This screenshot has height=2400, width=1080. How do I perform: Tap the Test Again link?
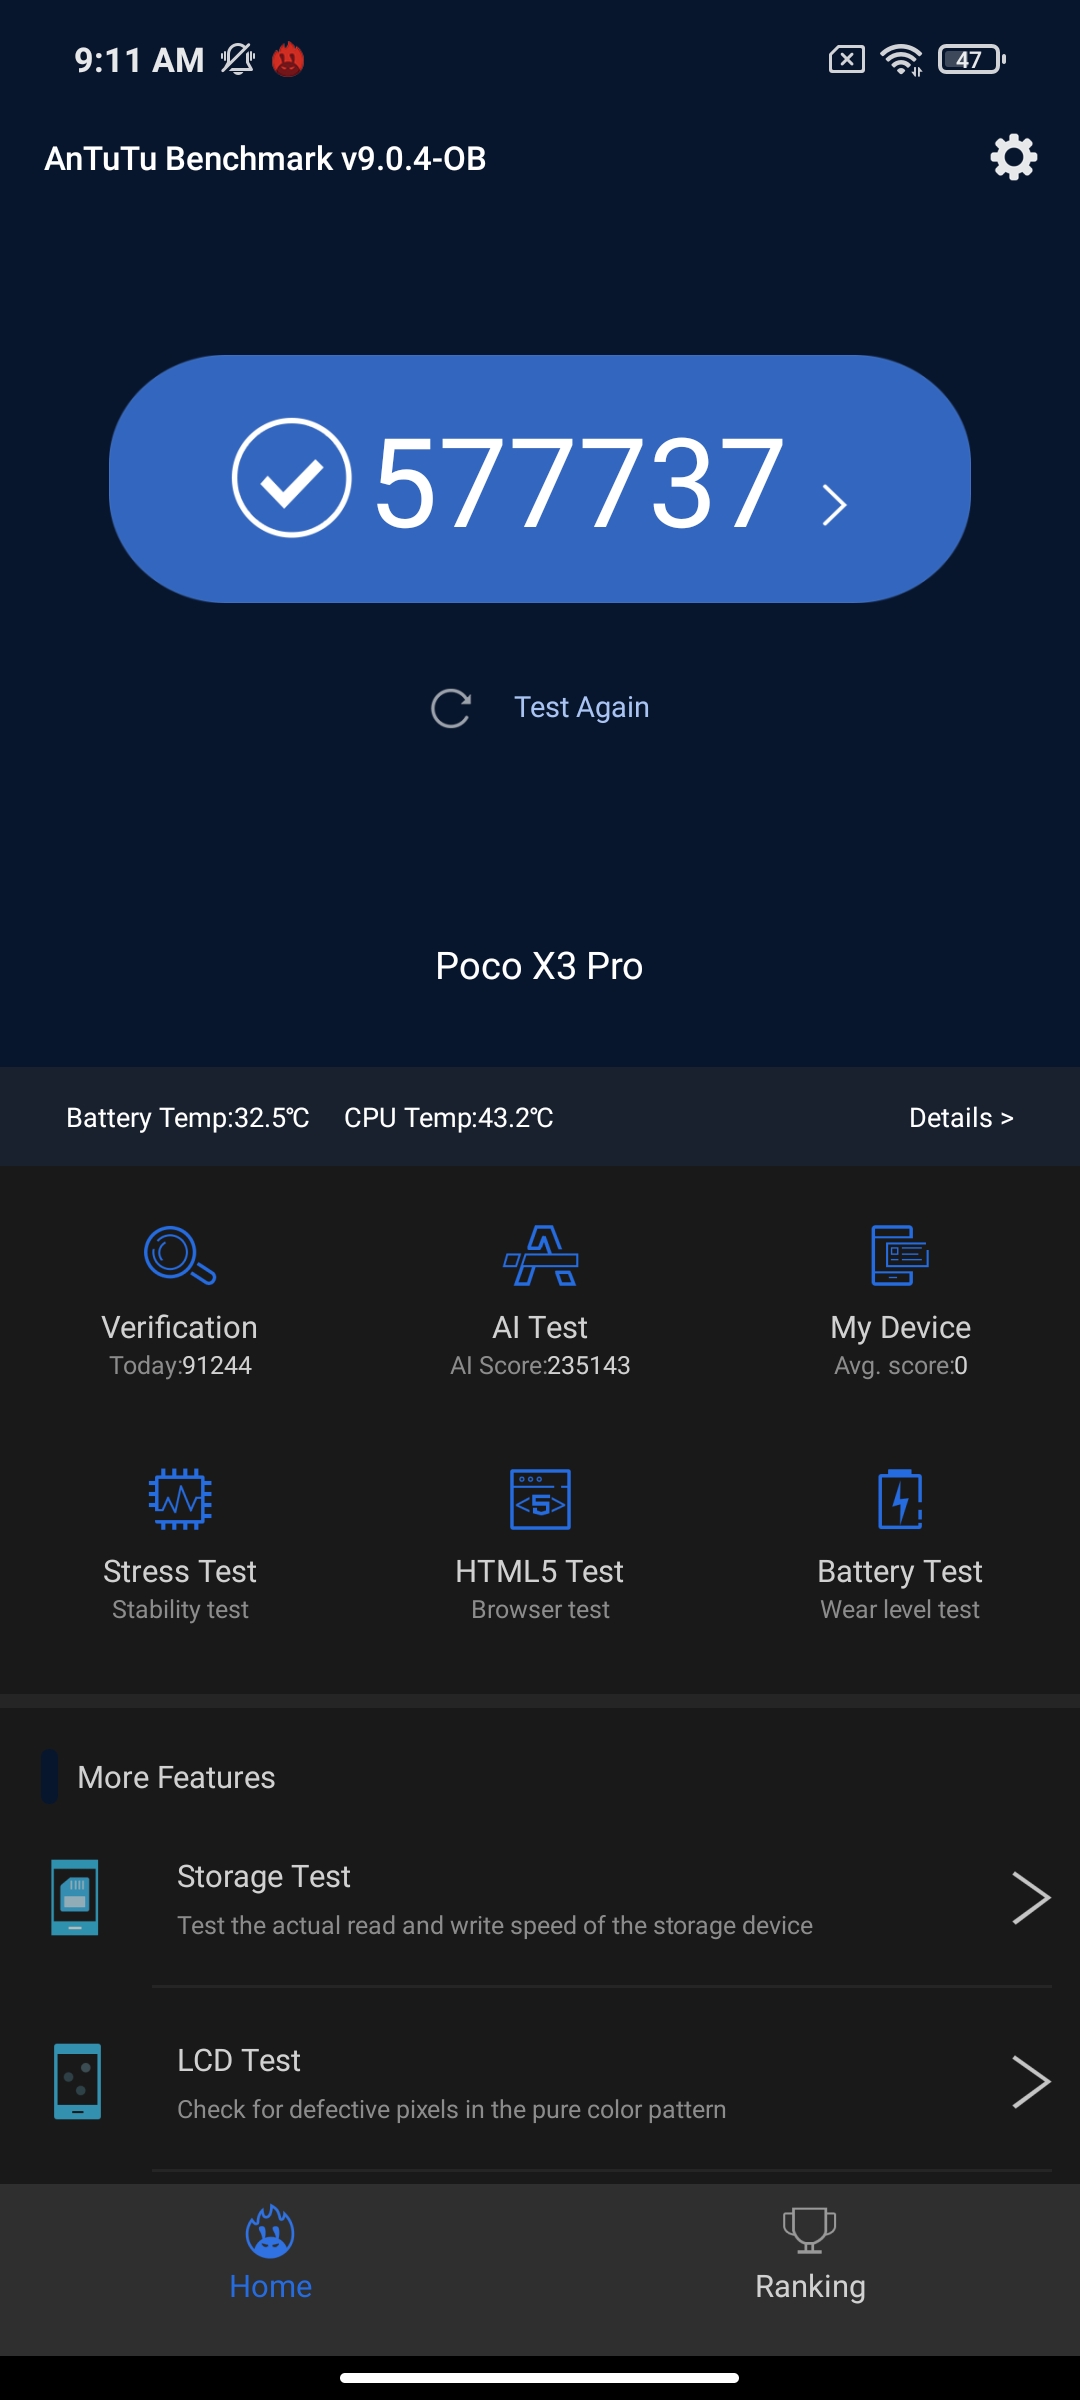coord(581,707)
